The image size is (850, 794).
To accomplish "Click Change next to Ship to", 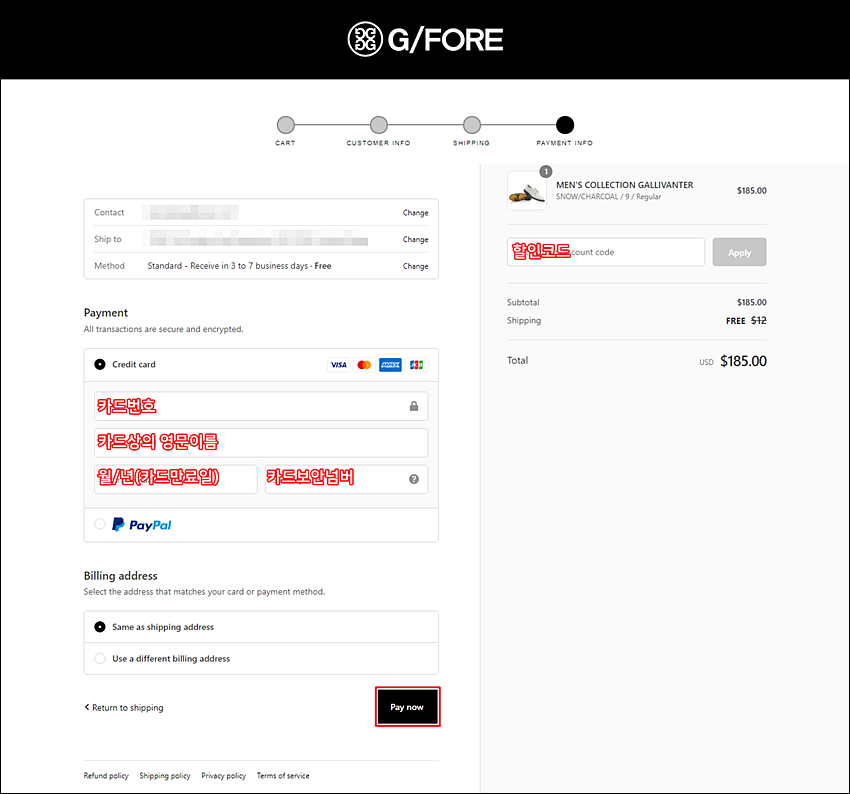I will coord(415,239).
